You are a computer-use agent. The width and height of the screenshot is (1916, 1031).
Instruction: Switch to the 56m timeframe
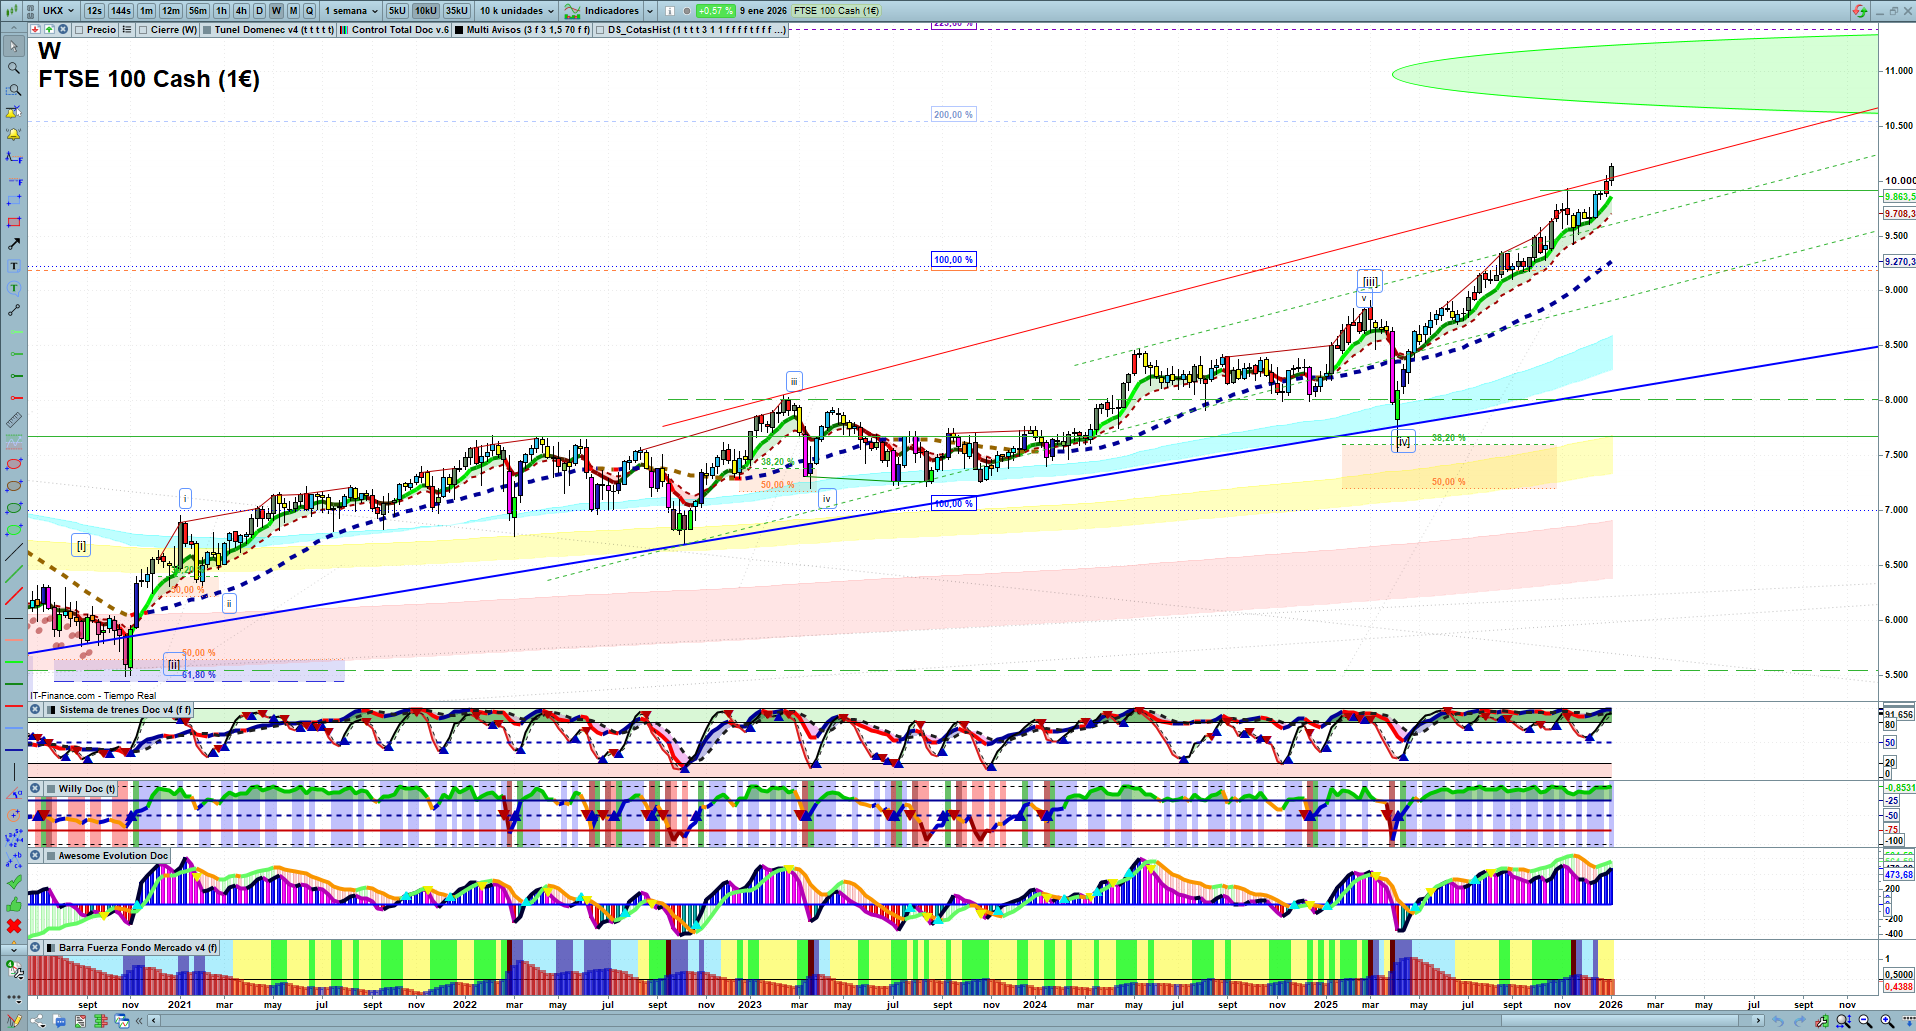pos(198,11)
